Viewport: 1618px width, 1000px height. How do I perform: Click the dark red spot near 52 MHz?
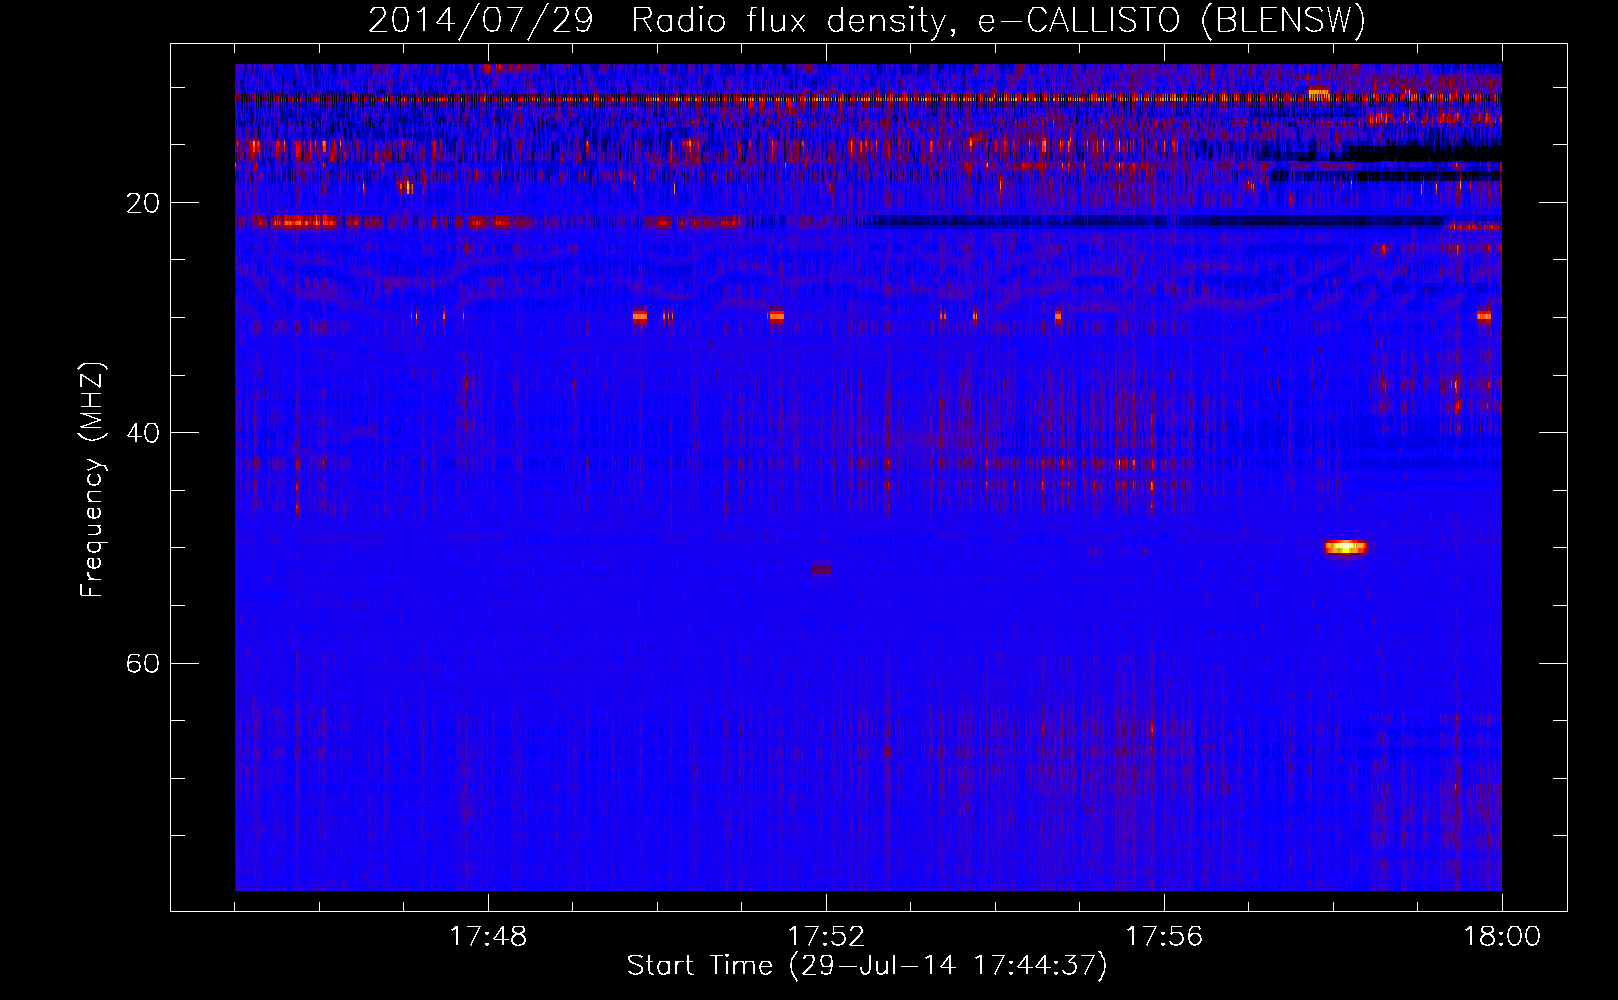click(x=821, y=569)
